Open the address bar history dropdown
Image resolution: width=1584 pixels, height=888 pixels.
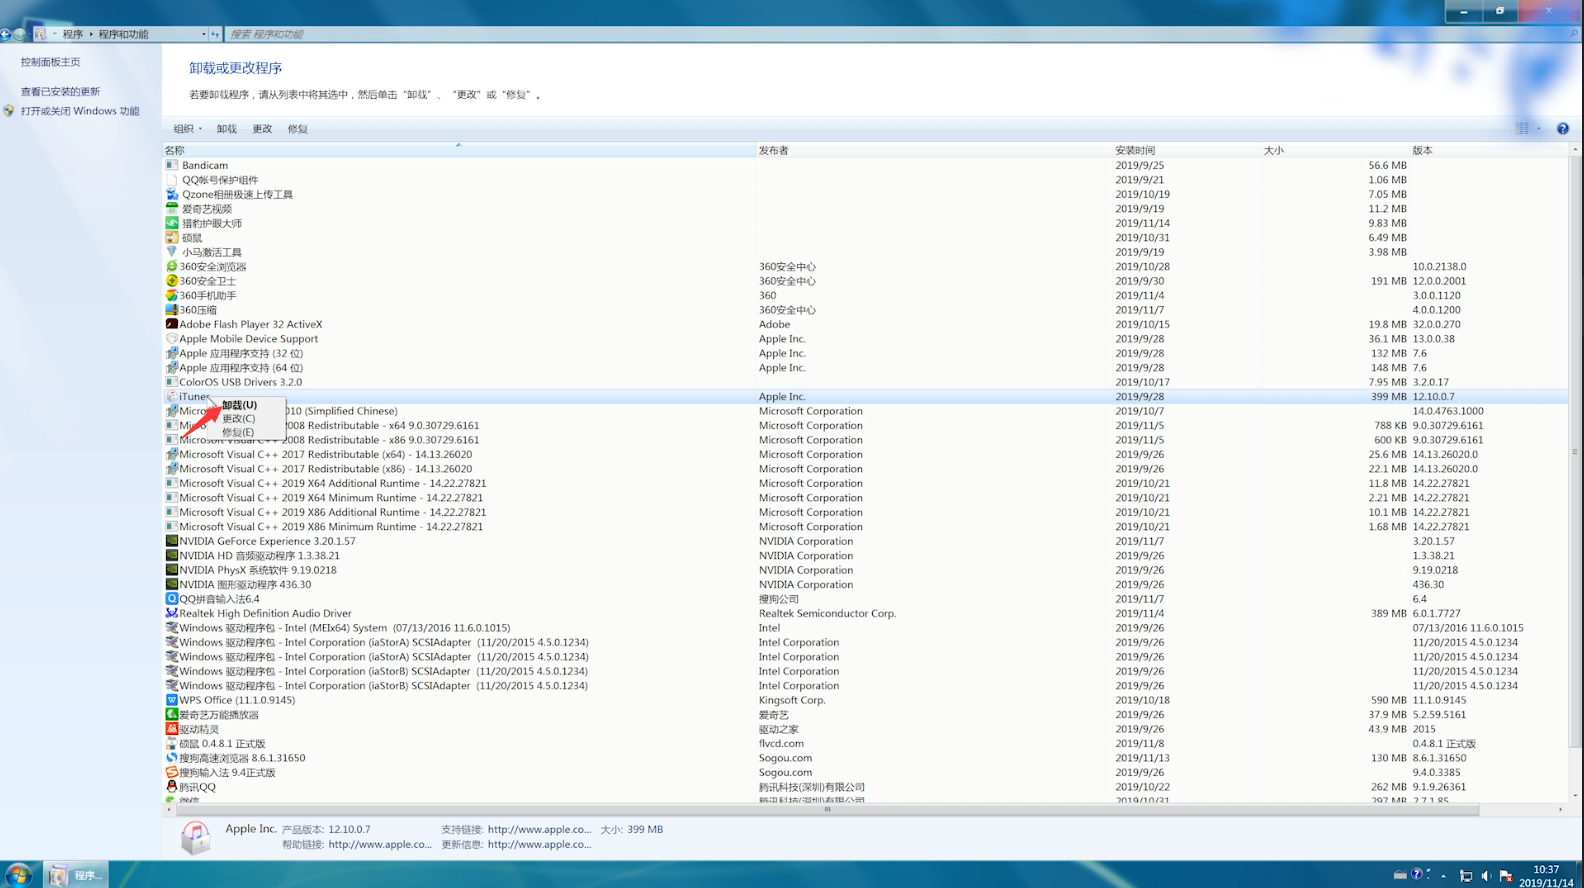click(204, 34)
